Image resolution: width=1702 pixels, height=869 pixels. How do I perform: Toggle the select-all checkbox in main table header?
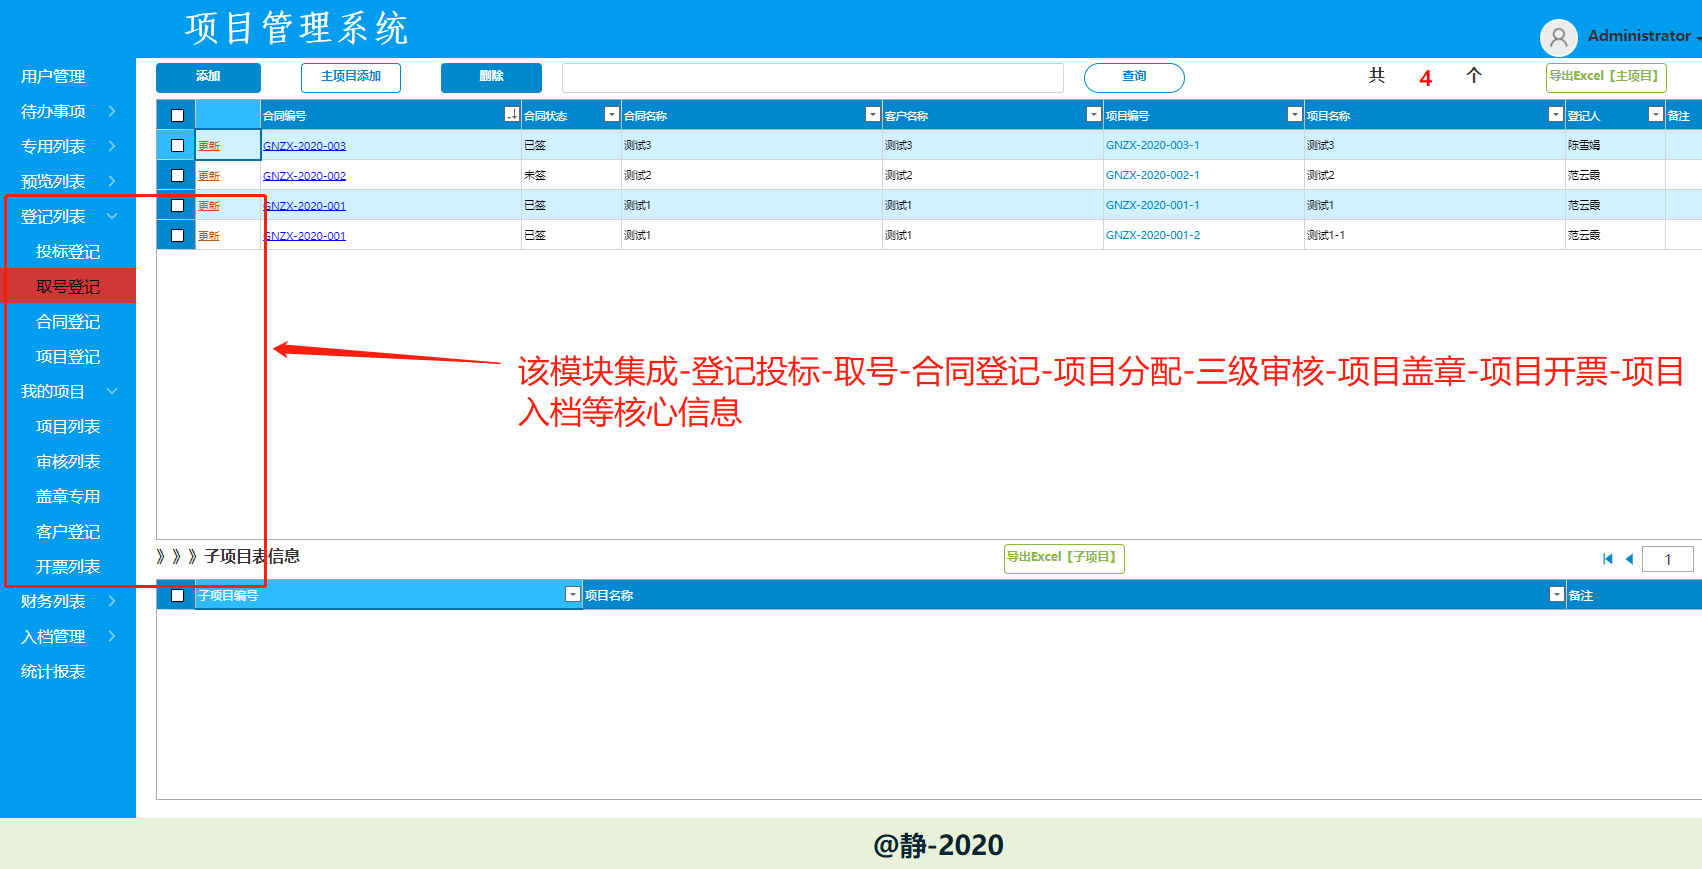pyautogui.click(x=177, y=115)
